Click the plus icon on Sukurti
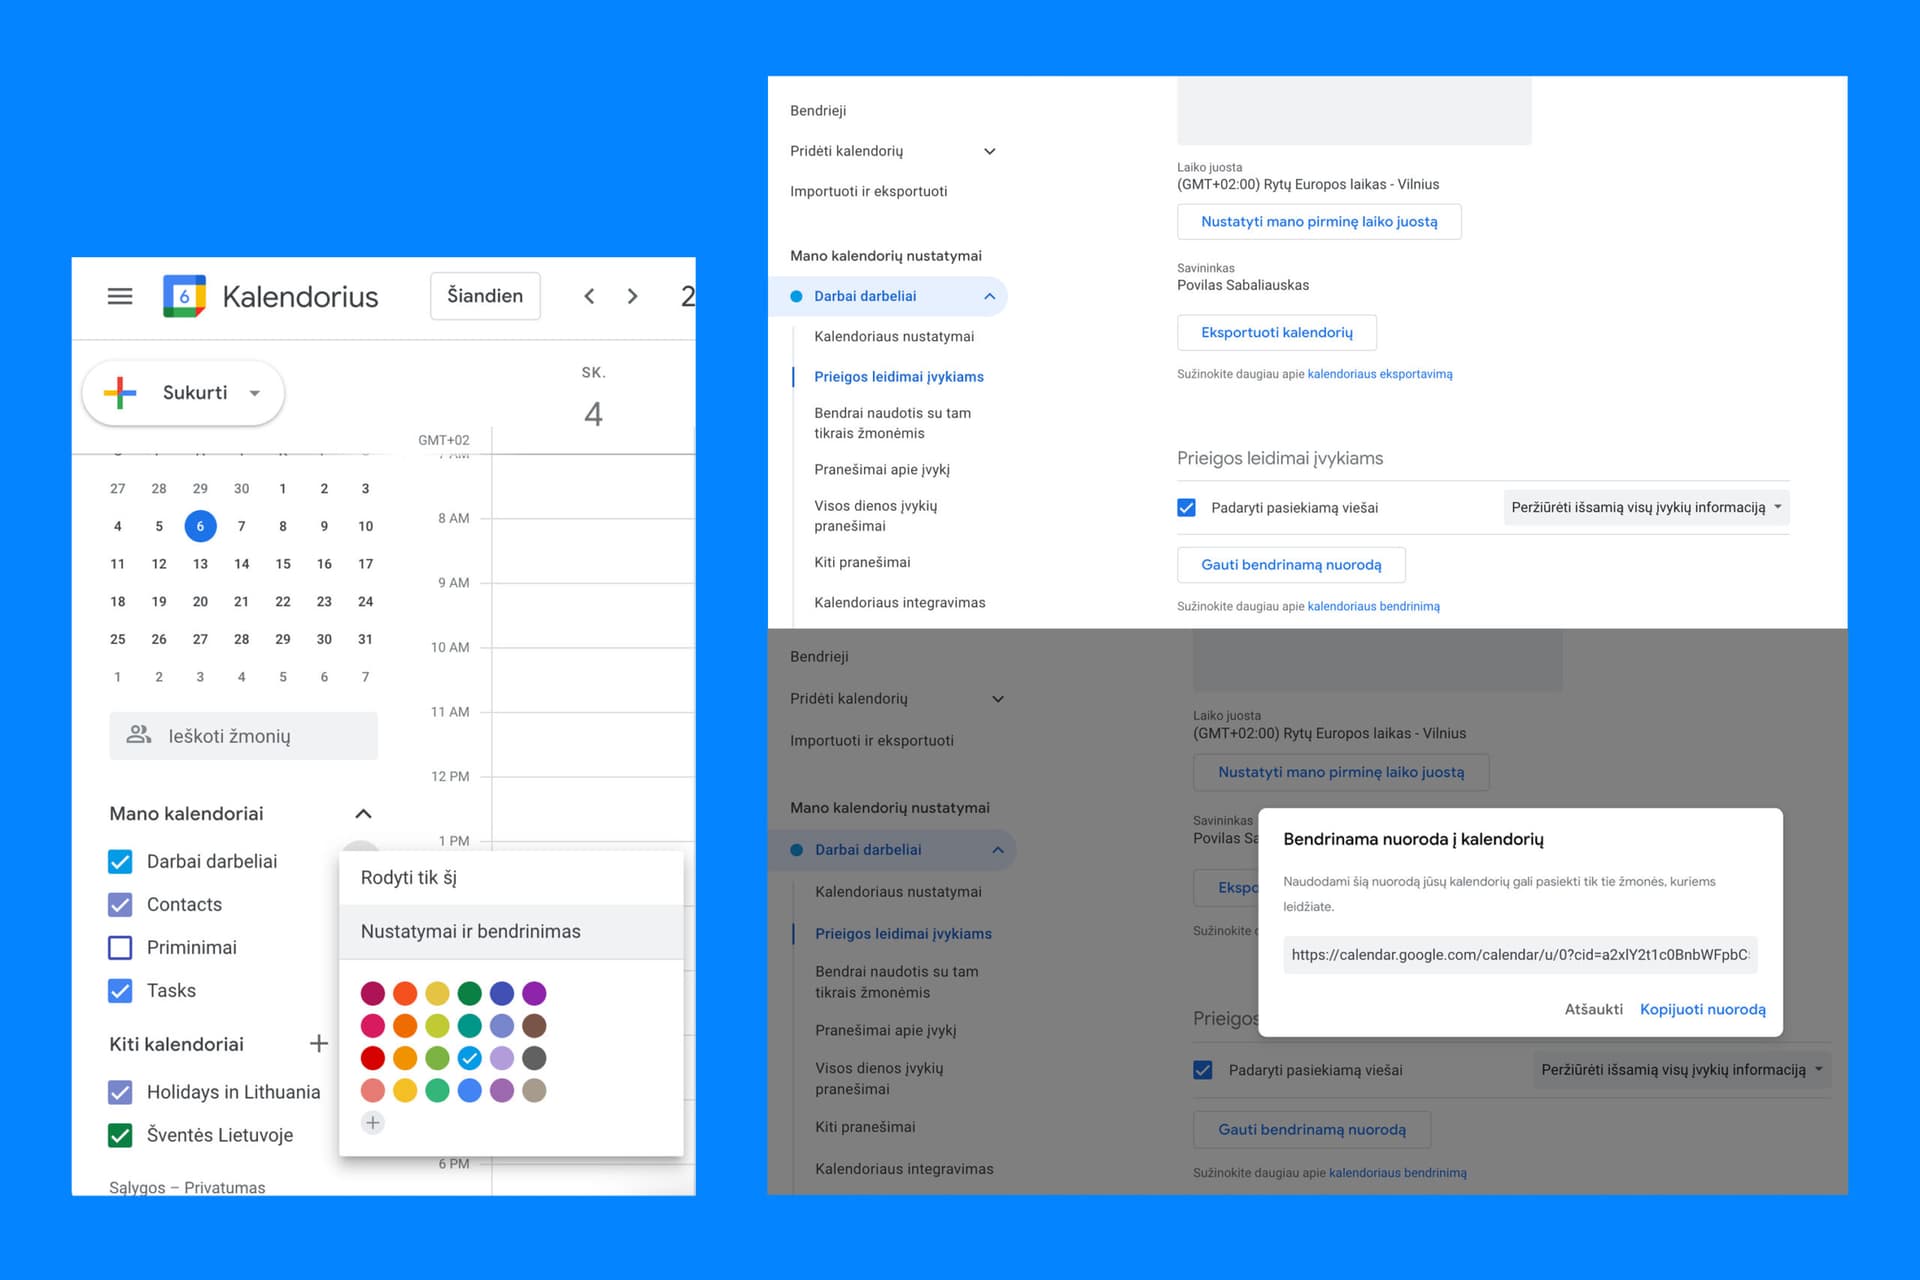 pyautogui.click(x=120, y=393)
